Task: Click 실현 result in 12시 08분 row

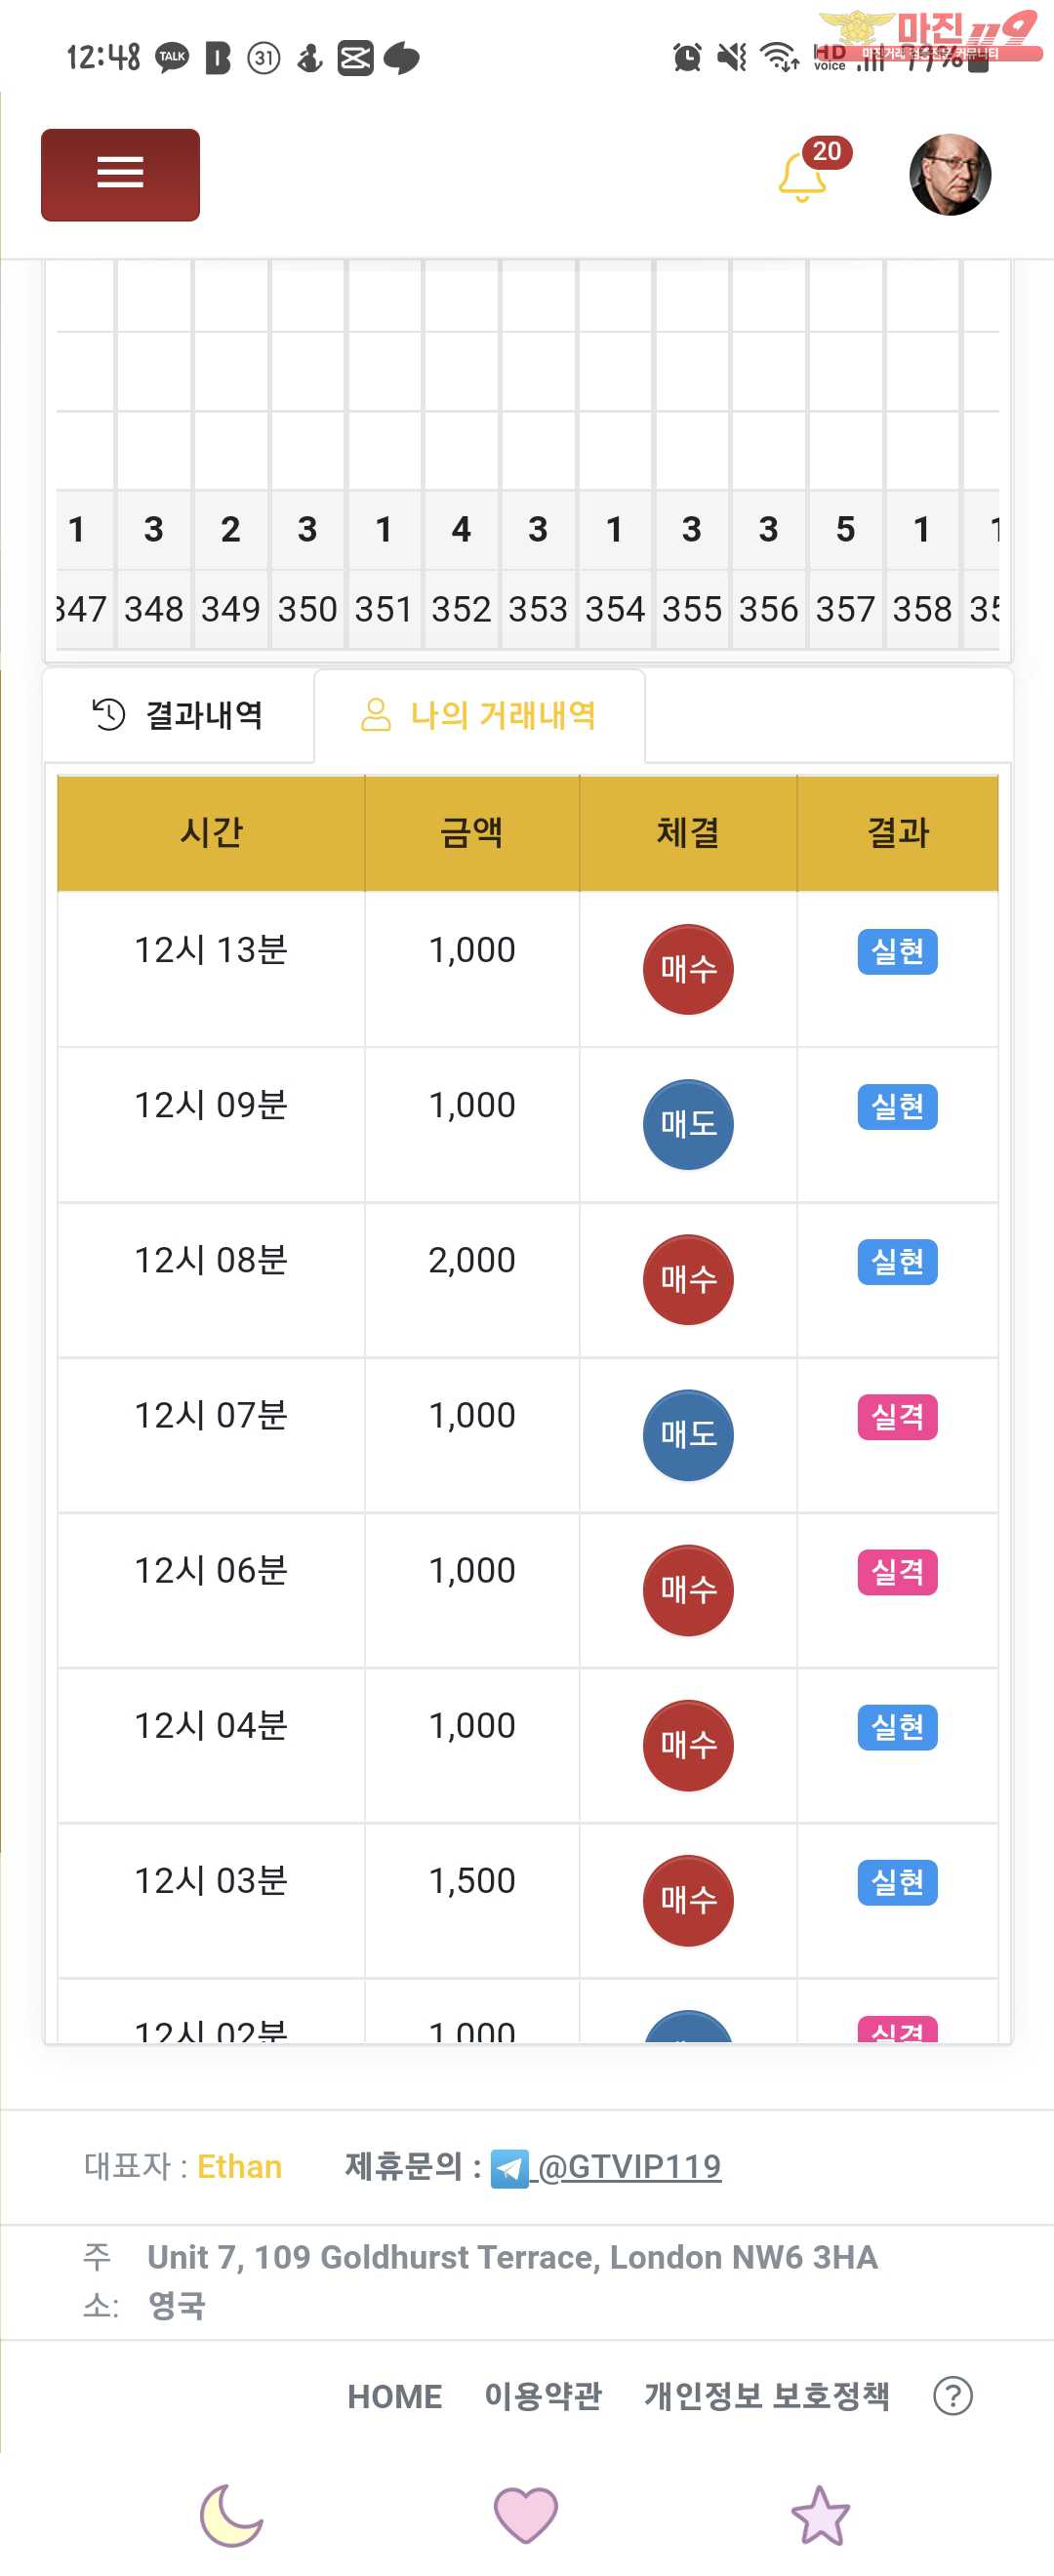Action: [x=898, y=1262]
